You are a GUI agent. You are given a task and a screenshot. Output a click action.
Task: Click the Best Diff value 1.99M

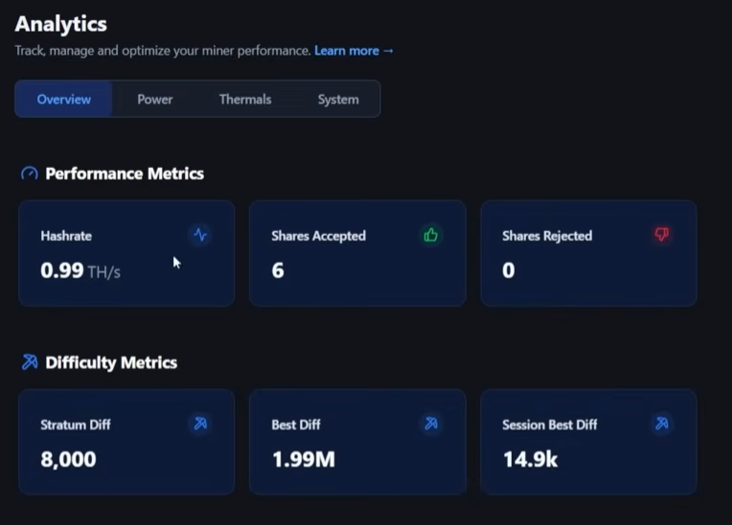pyautogui.click(x=303, y=459)
